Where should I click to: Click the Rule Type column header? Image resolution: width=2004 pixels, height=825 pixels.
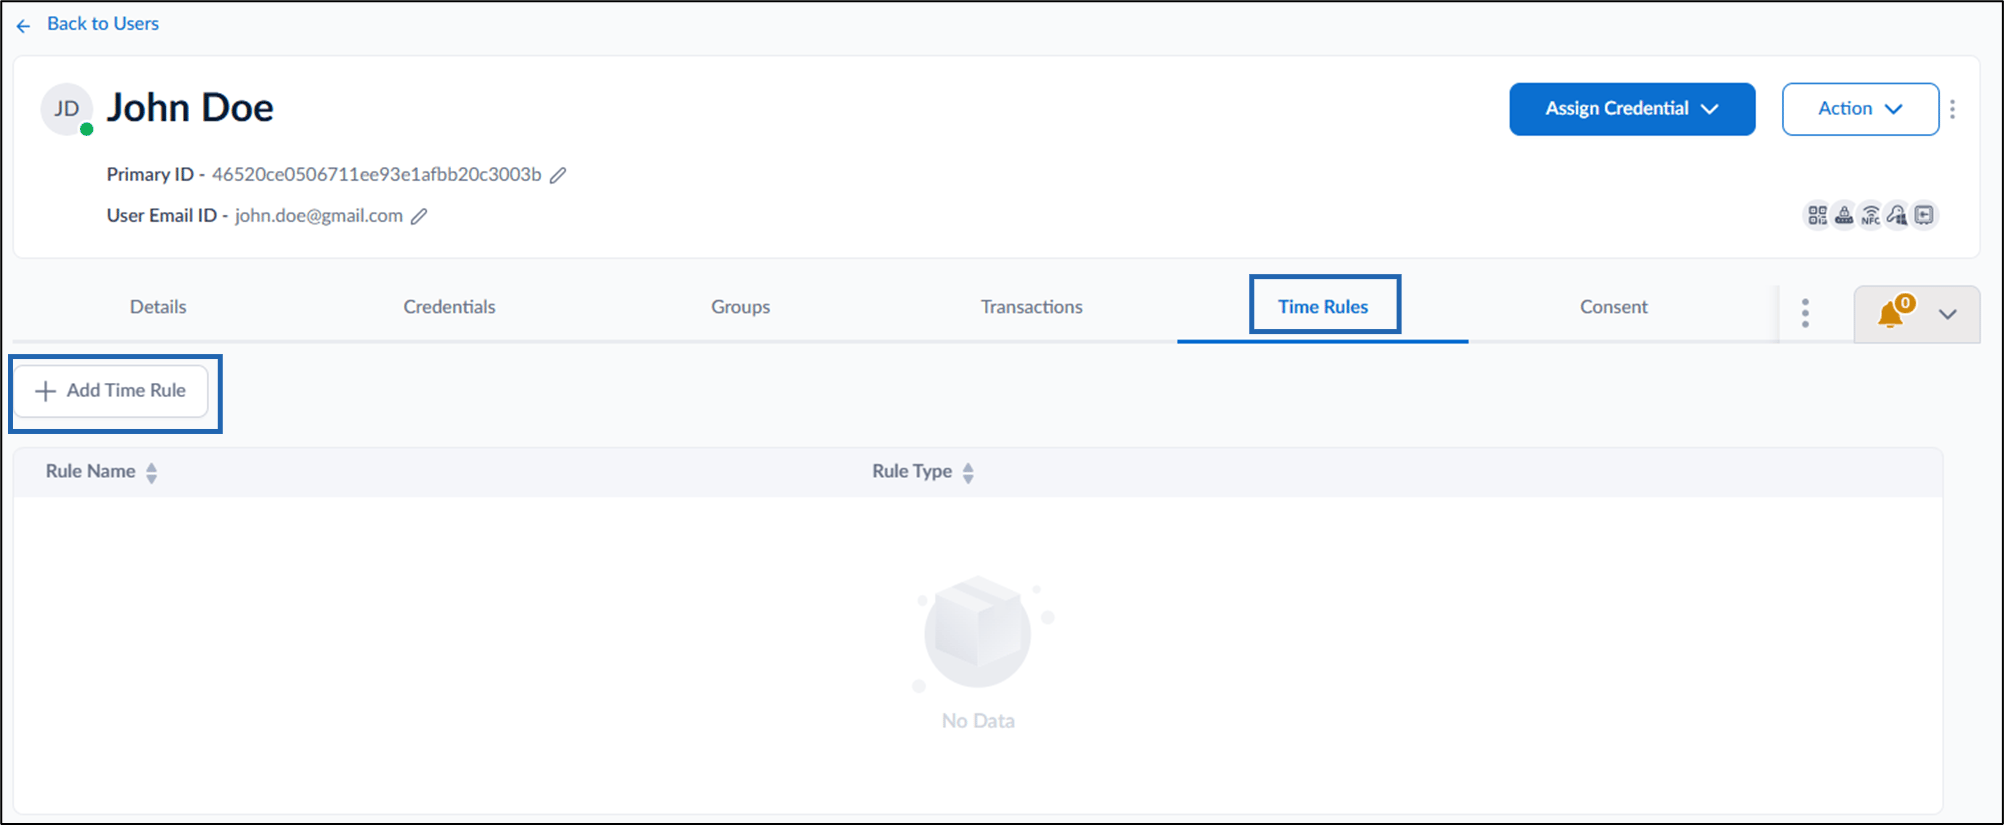pyautogui.click(x=912, y=471)
